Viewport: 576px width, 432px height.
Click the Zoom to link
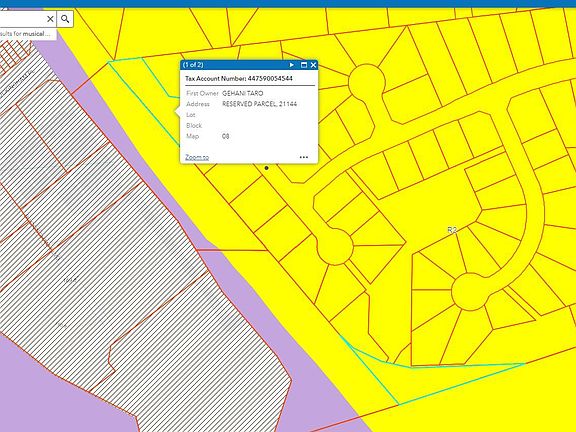pos(197,157)
